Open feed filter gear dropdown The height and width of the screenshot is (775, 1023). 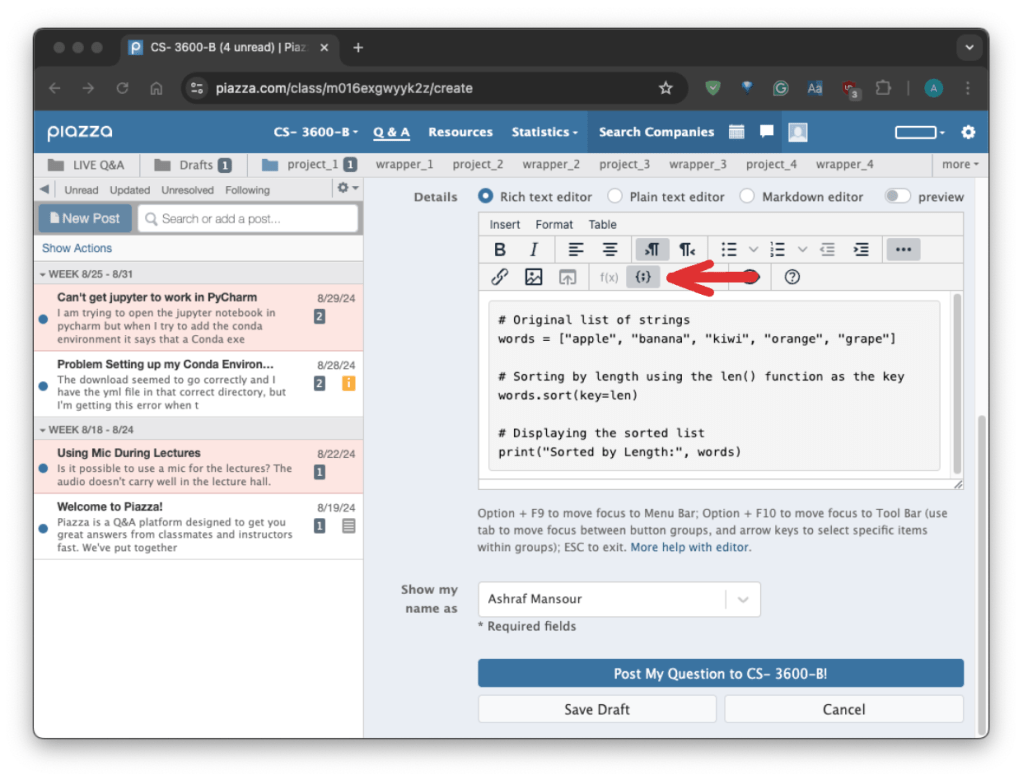348,188
